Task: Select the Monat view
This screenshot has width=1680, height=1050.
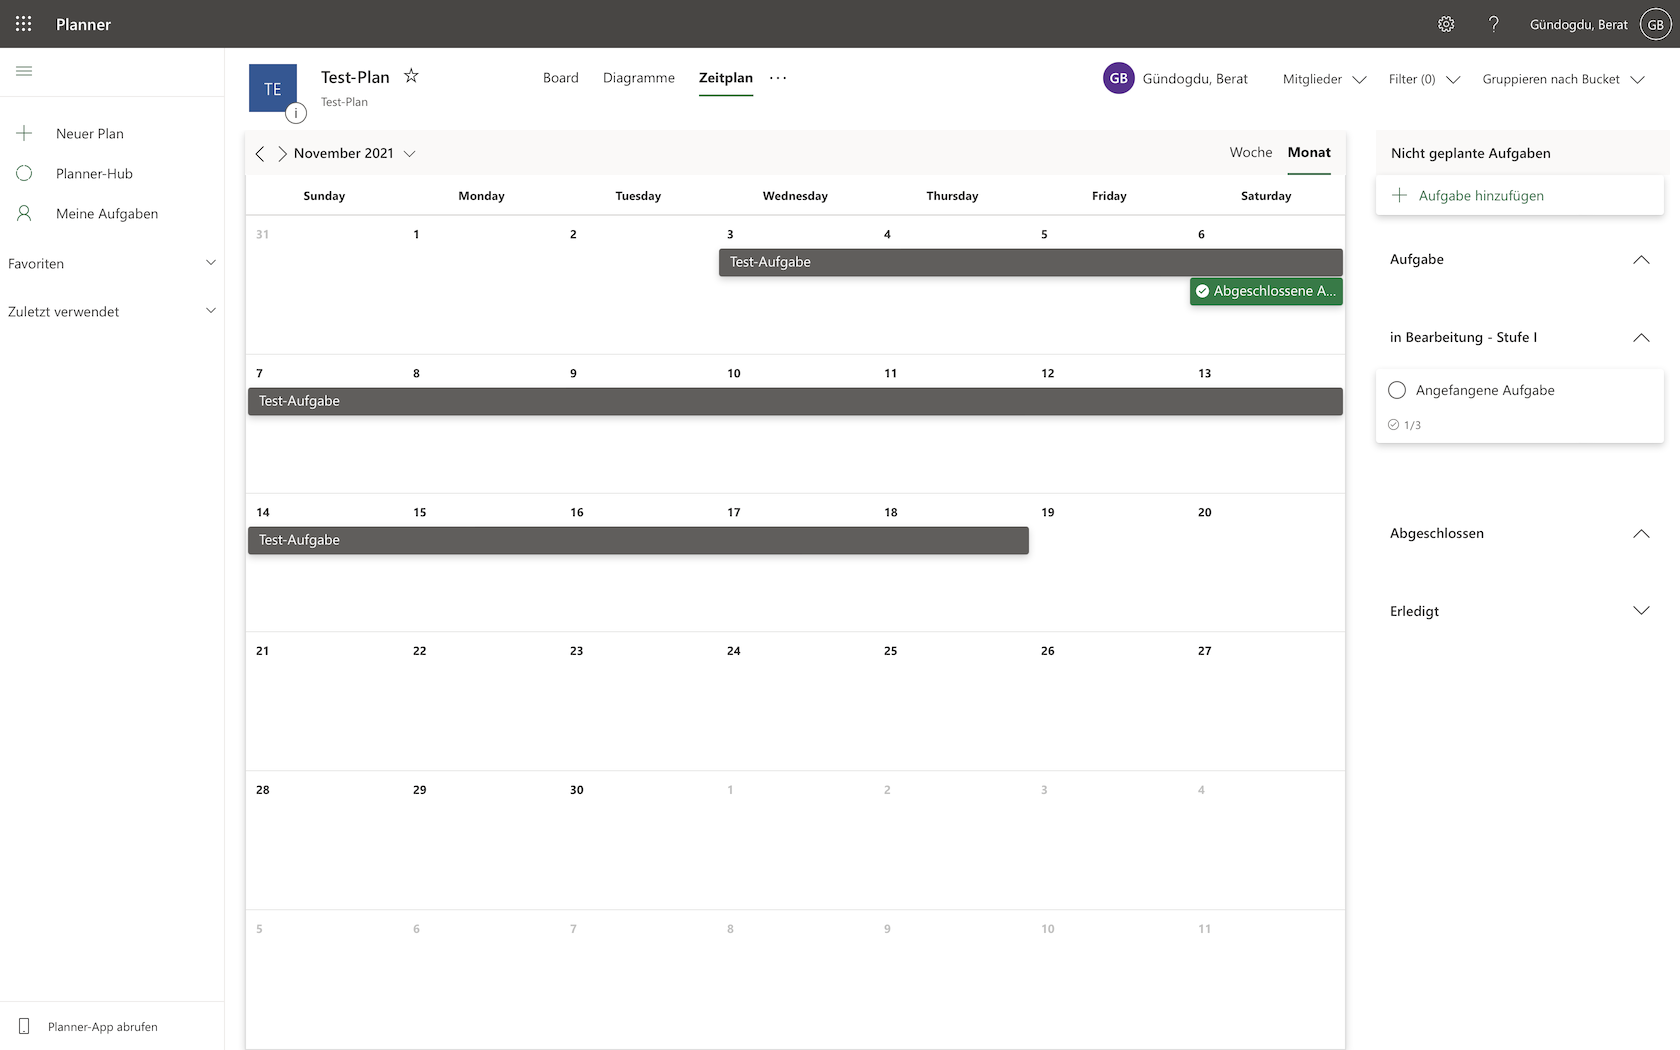Action: [x=1309, y=152]
